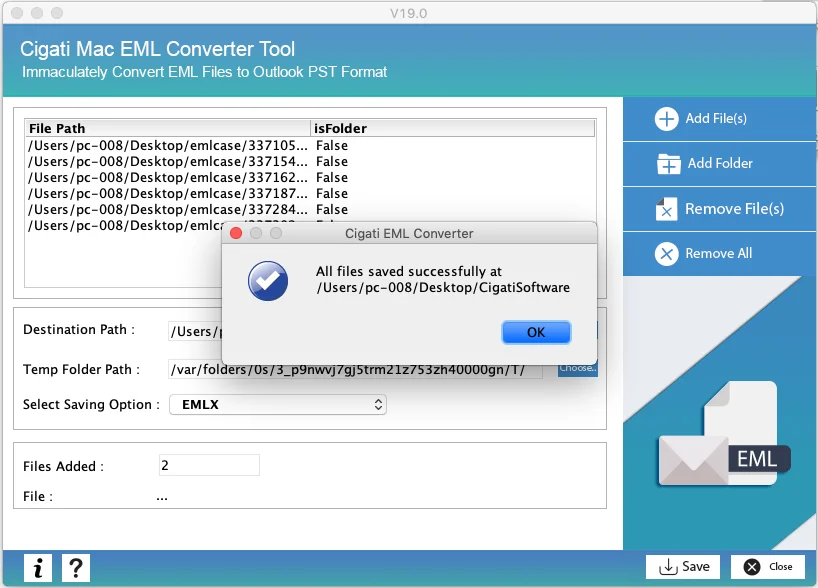Click the V19.0 version title
The width and height of the screenshot is (818, 588).
point(408,13)
